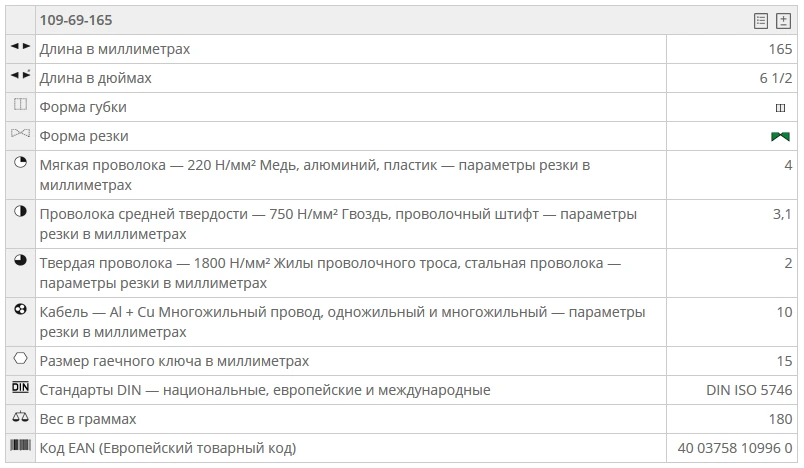This screenshot has width=804, height=468.
Task: Select the product number 109-69-165 header
Action: (76, 21)
